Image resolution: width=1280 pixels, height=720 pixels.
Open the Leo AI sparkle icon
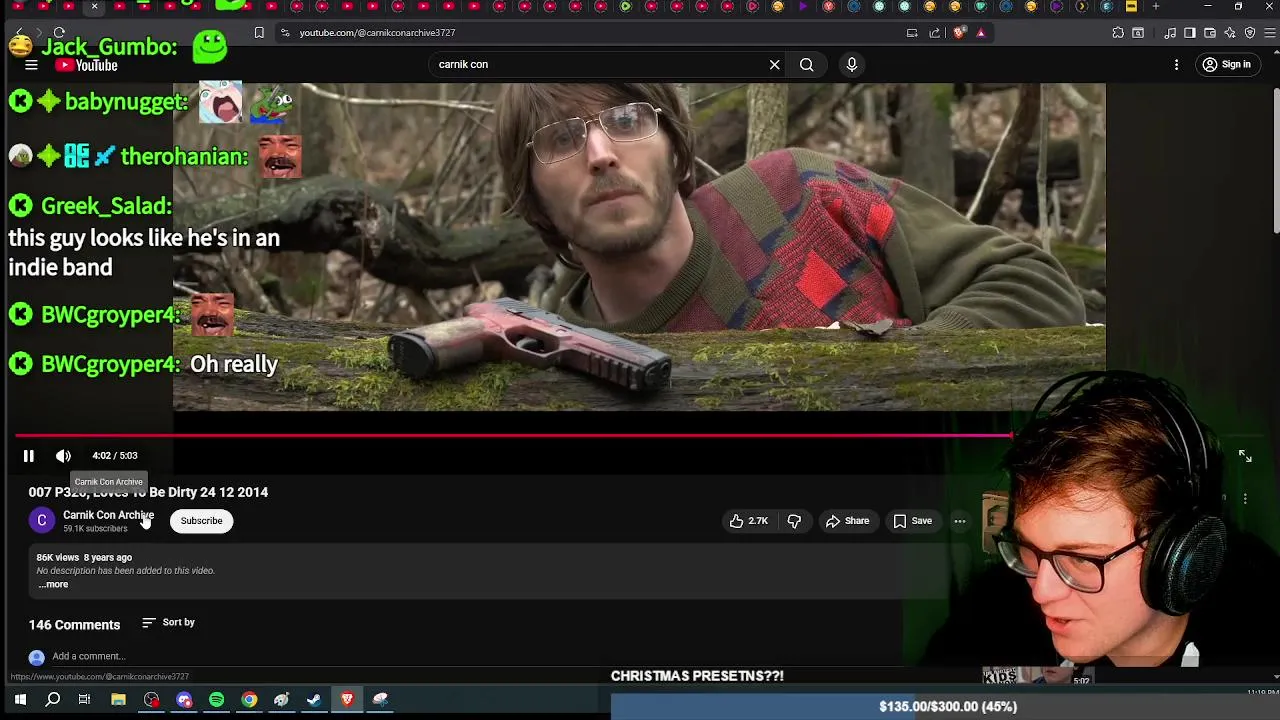pyautogui.click(x=1230, y=33)
